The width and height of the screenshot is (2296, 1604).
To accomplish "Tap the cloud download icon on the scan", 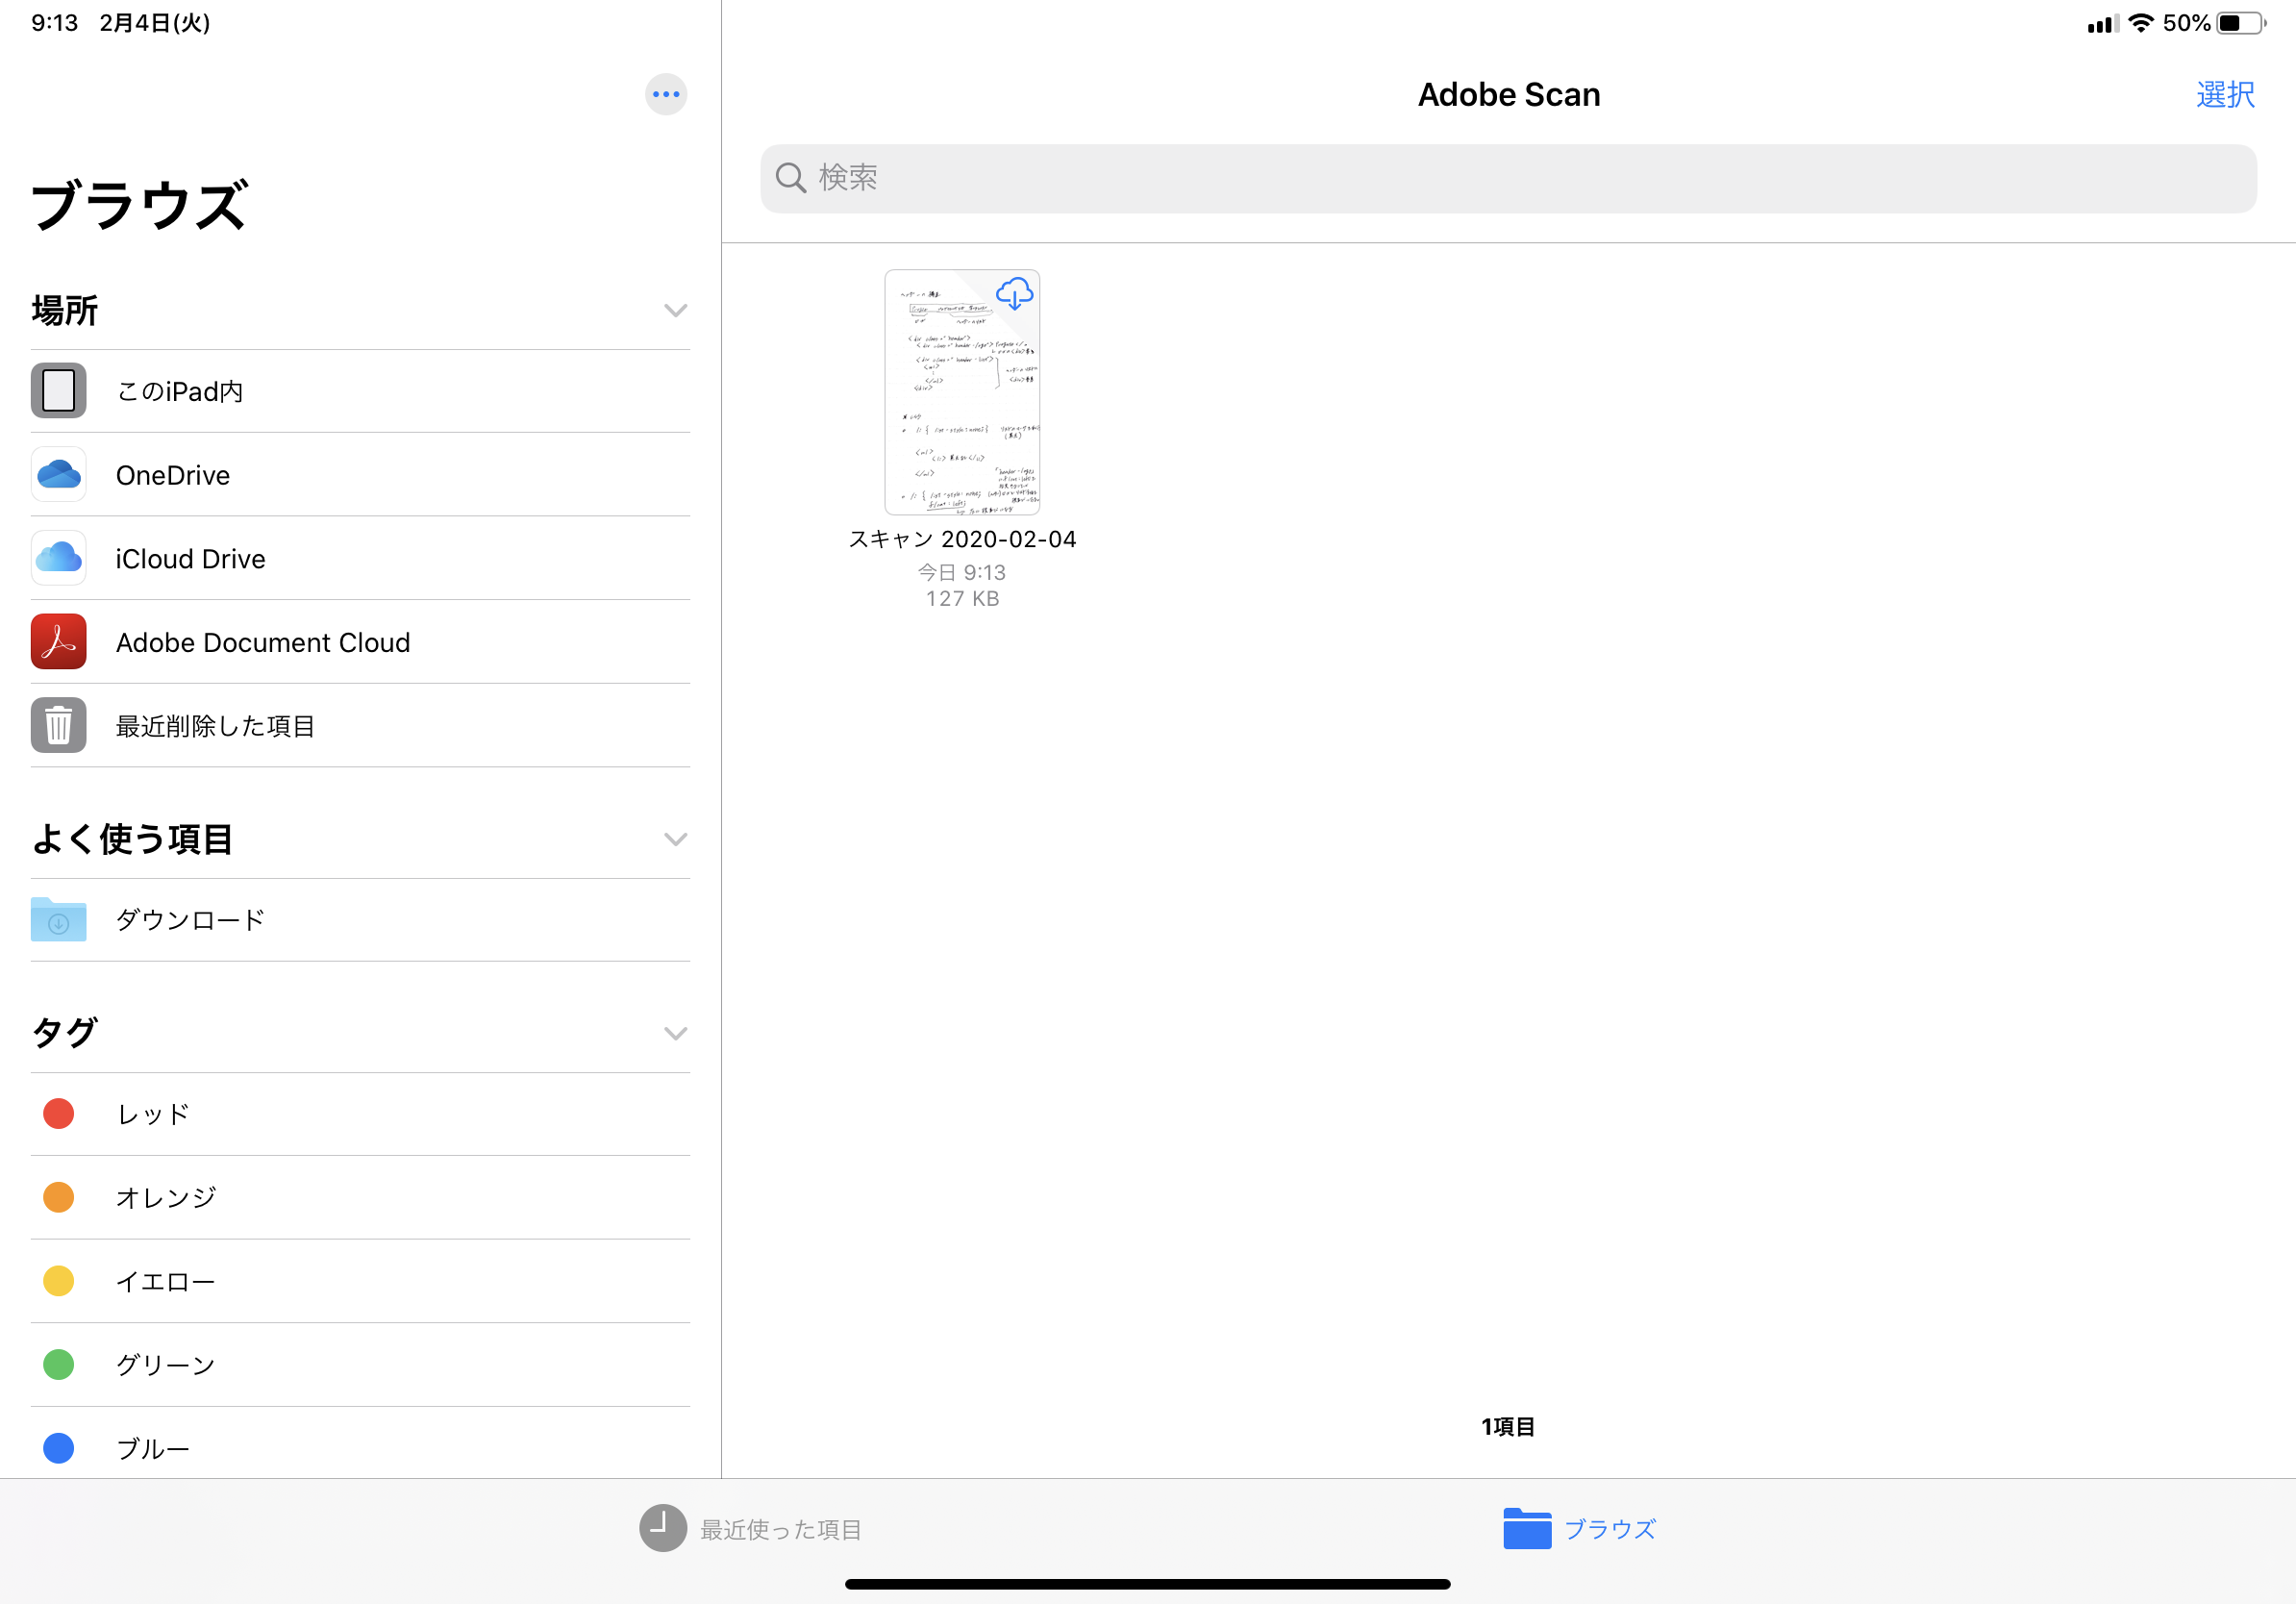I will (1014, 293).
